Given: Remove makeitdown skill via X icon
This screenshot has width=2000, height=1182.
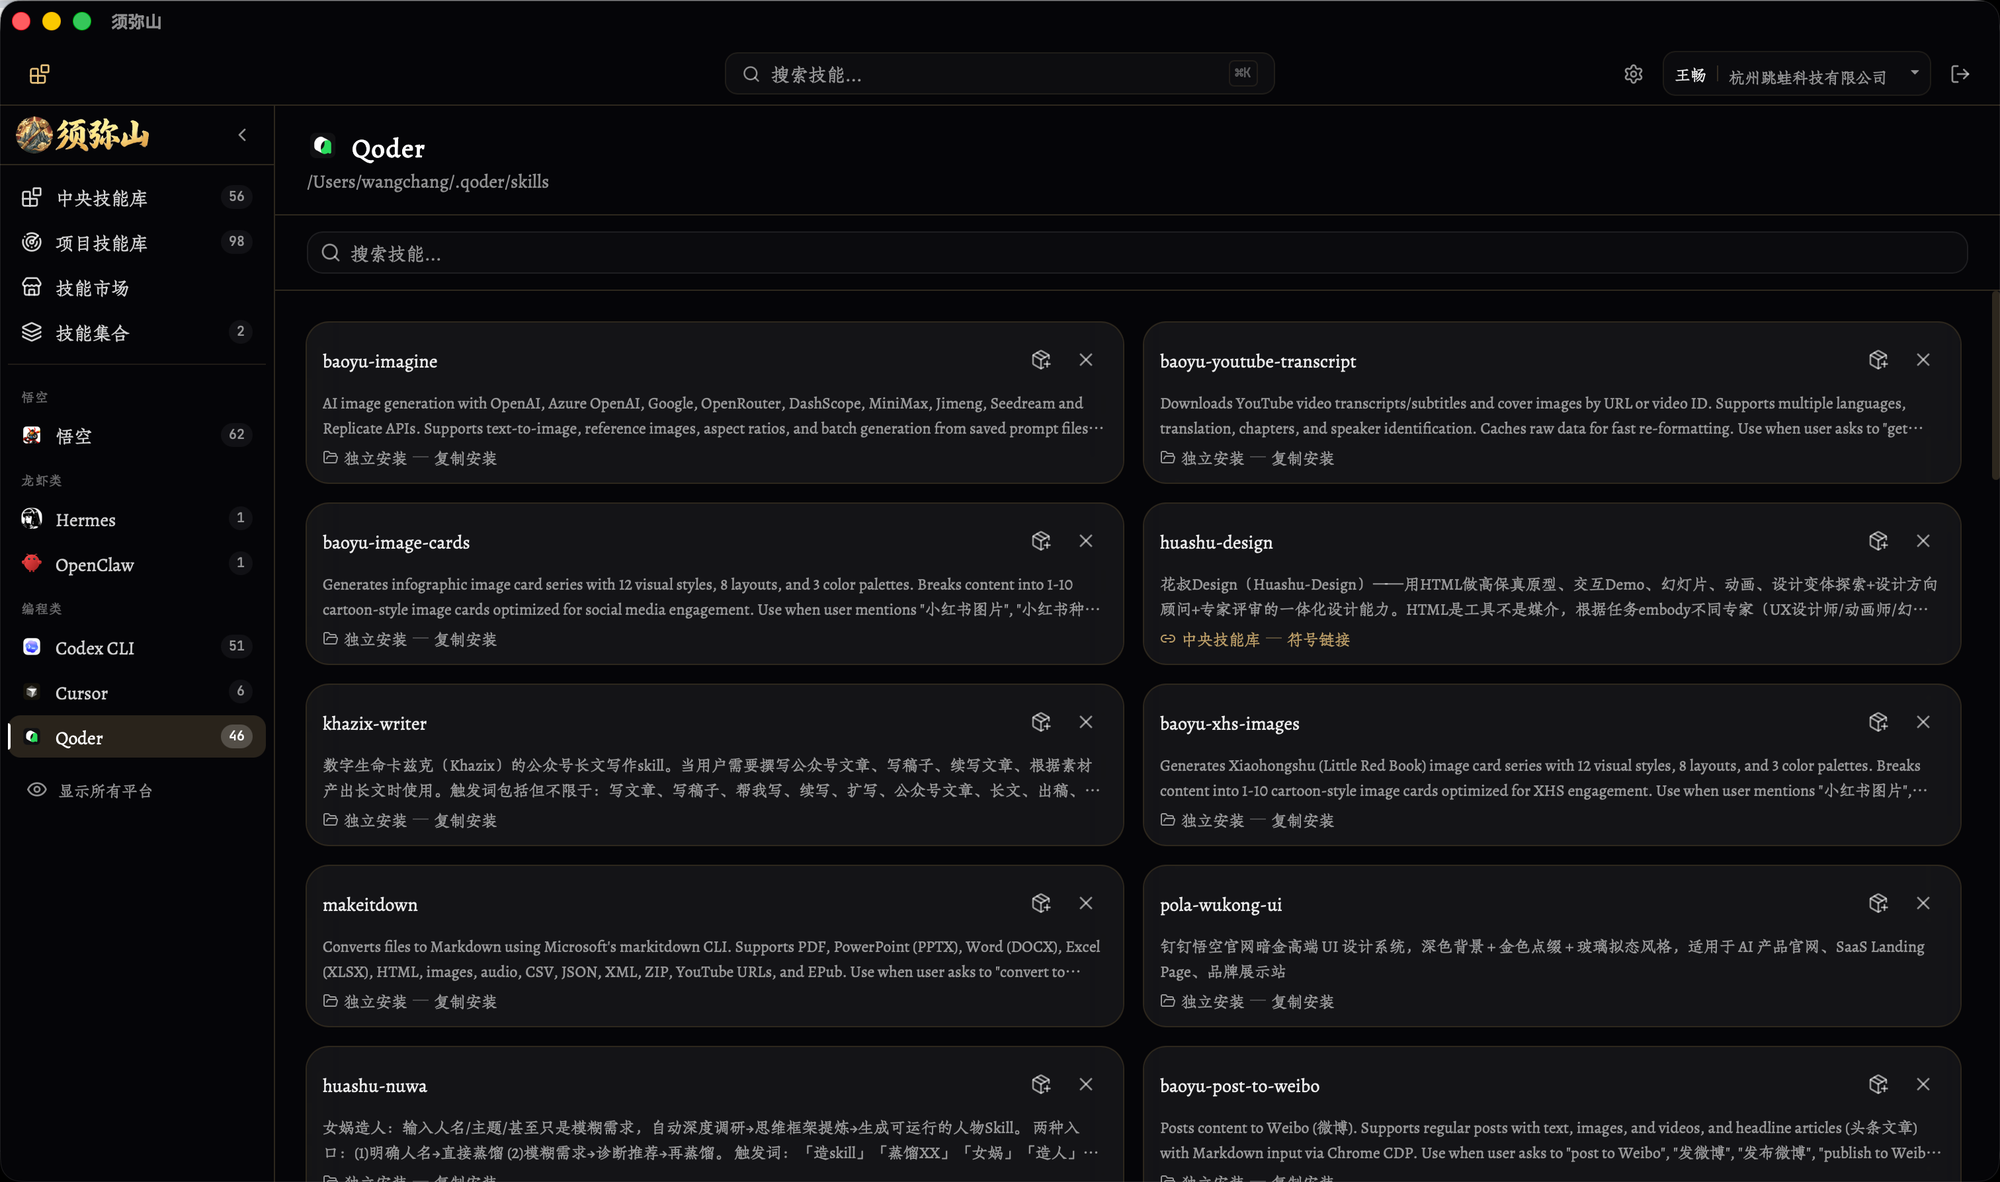Looking at the screenshot, I should click(1086, 903).
